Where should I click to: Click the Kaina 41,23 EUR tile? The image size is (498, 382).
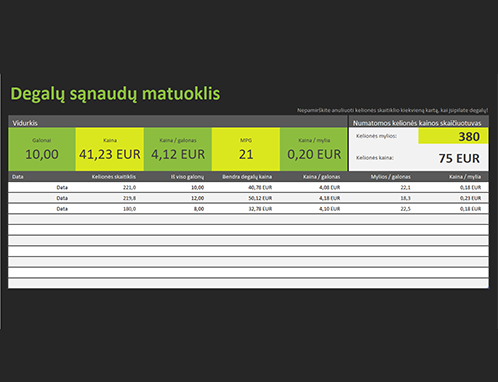(x=110, y=149)
